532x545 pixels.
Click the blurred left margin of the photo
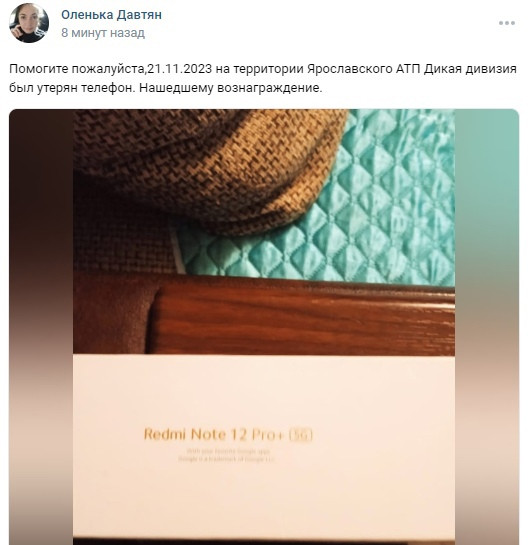[x=41, y=327]
